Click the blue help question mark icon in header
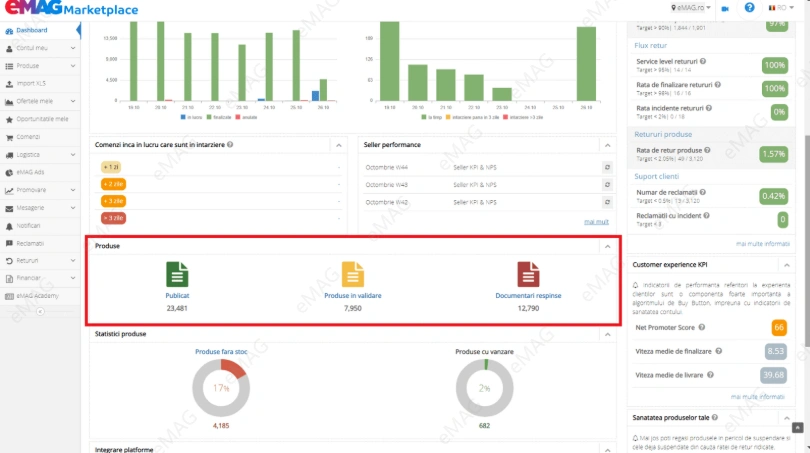 point(750,8)
